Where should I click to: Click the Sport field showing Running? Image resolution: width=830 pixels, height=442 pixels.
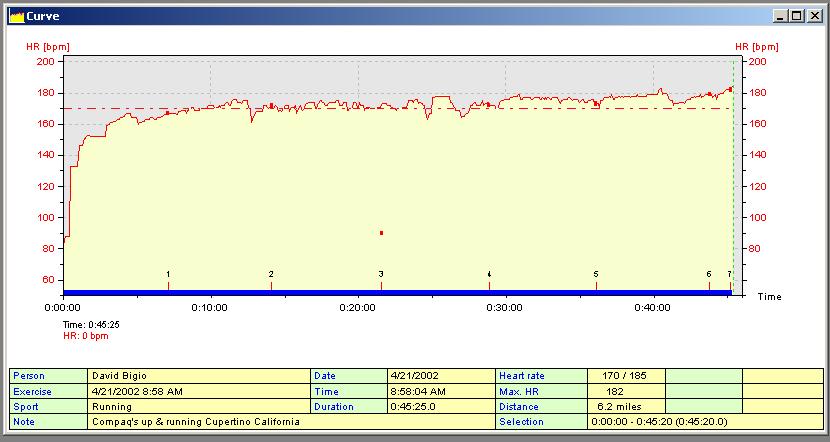pyautogui.click(x=199, y=407)
